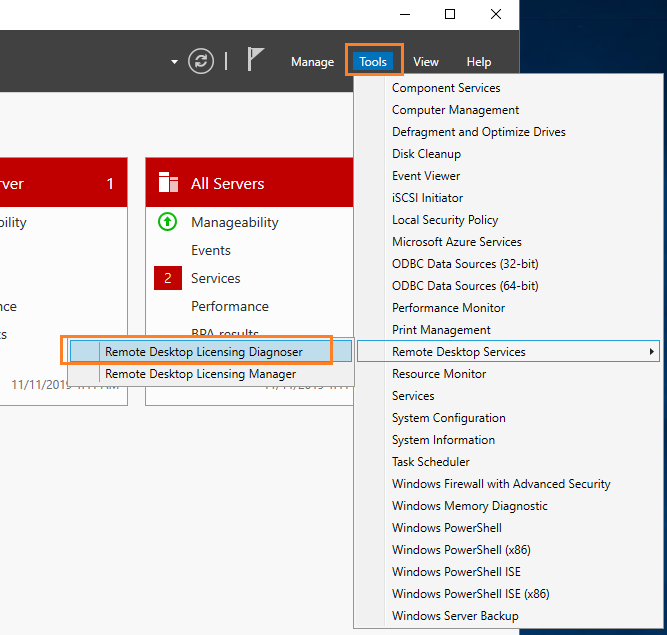Open Services in All Servers tile
The width and height of the screenshot is (667, 635).
pyautogui.click(x=215, y=278)
